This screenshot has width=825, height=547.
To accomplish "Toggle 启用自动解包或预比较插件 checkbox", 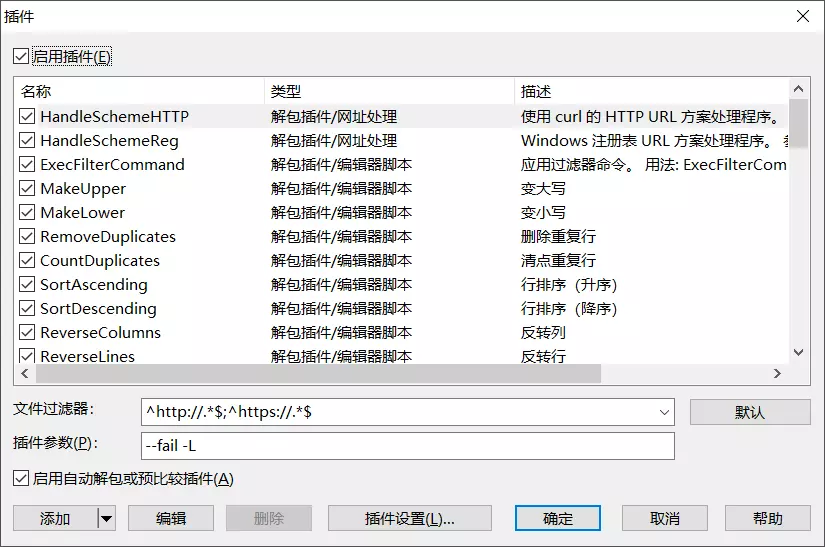I will pyautogui.click(x=21, y=479).
